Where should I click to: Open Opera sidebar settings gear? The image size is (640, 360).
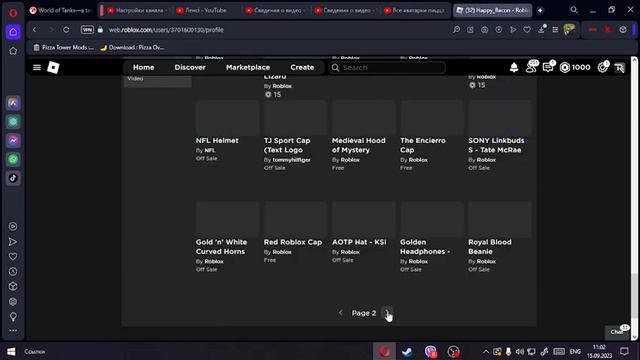pyautogui.click(x=13, y=302)
